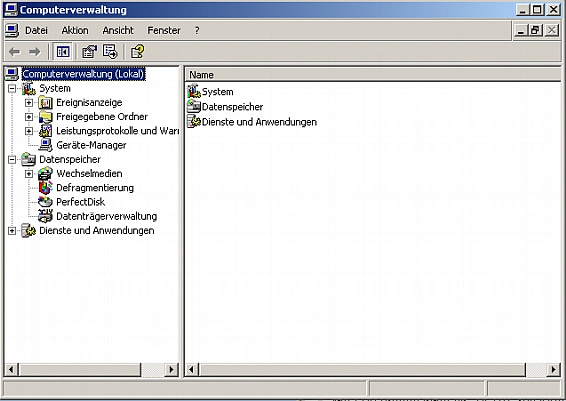Click the System icon in right pane
Image resolution: width=566 pixels, height=401 pixels.
click(194, 91)
